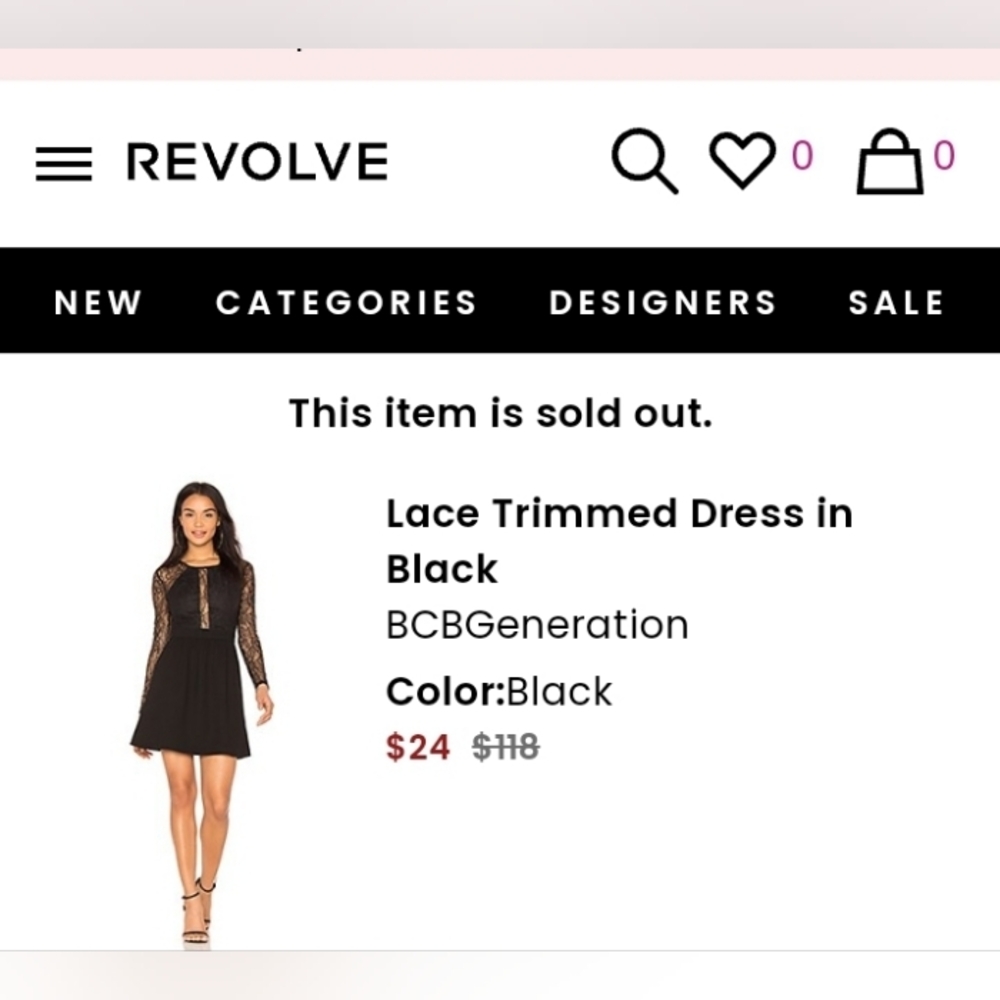Open the CATEGORIES menu
The height and width of the screenshot is (1000, 1000).
tap(346, 302)
